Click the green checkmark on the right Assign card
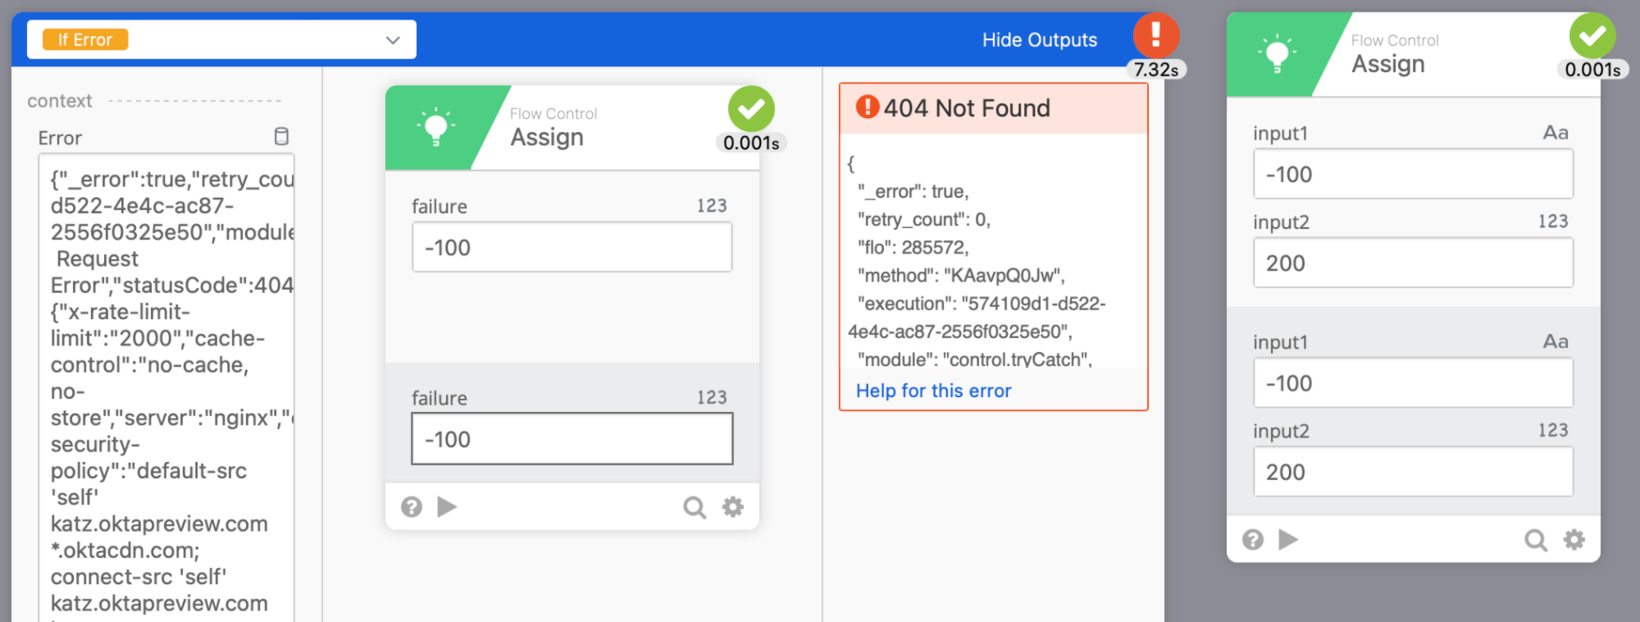Viewport: 1640px width, 622px height. [x=1591, y=36]
